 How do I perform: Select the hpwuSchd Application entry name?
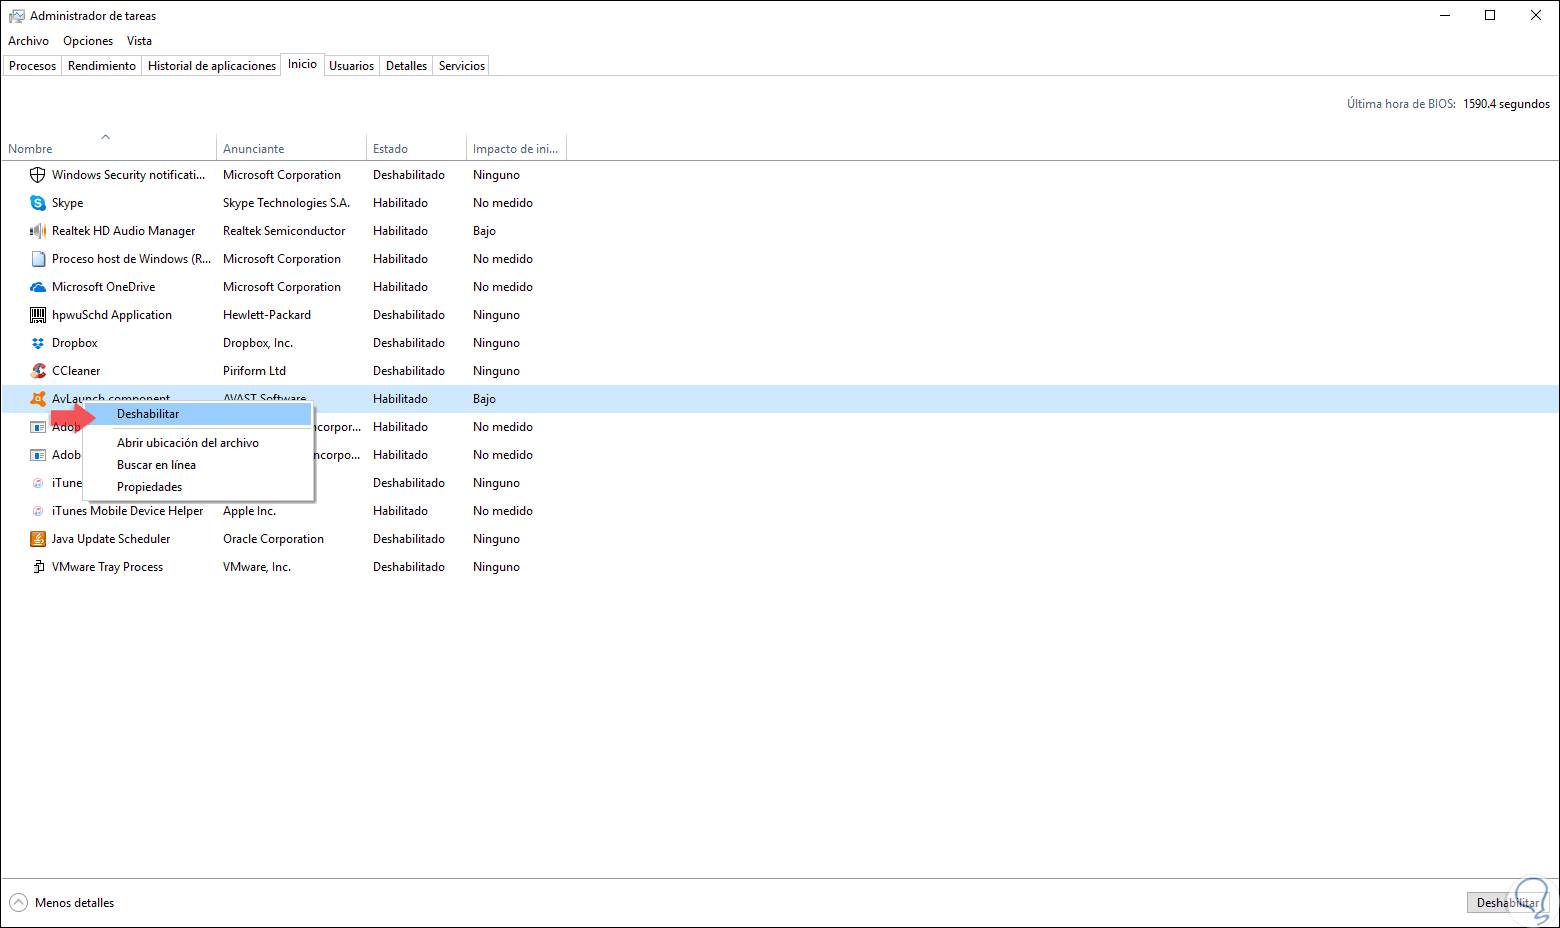[x=112, y=315]
